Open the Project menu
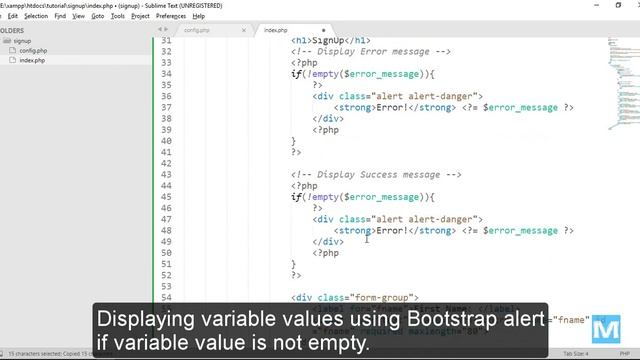The width and height of the screenshot is (640, 360). click(140, 16)
